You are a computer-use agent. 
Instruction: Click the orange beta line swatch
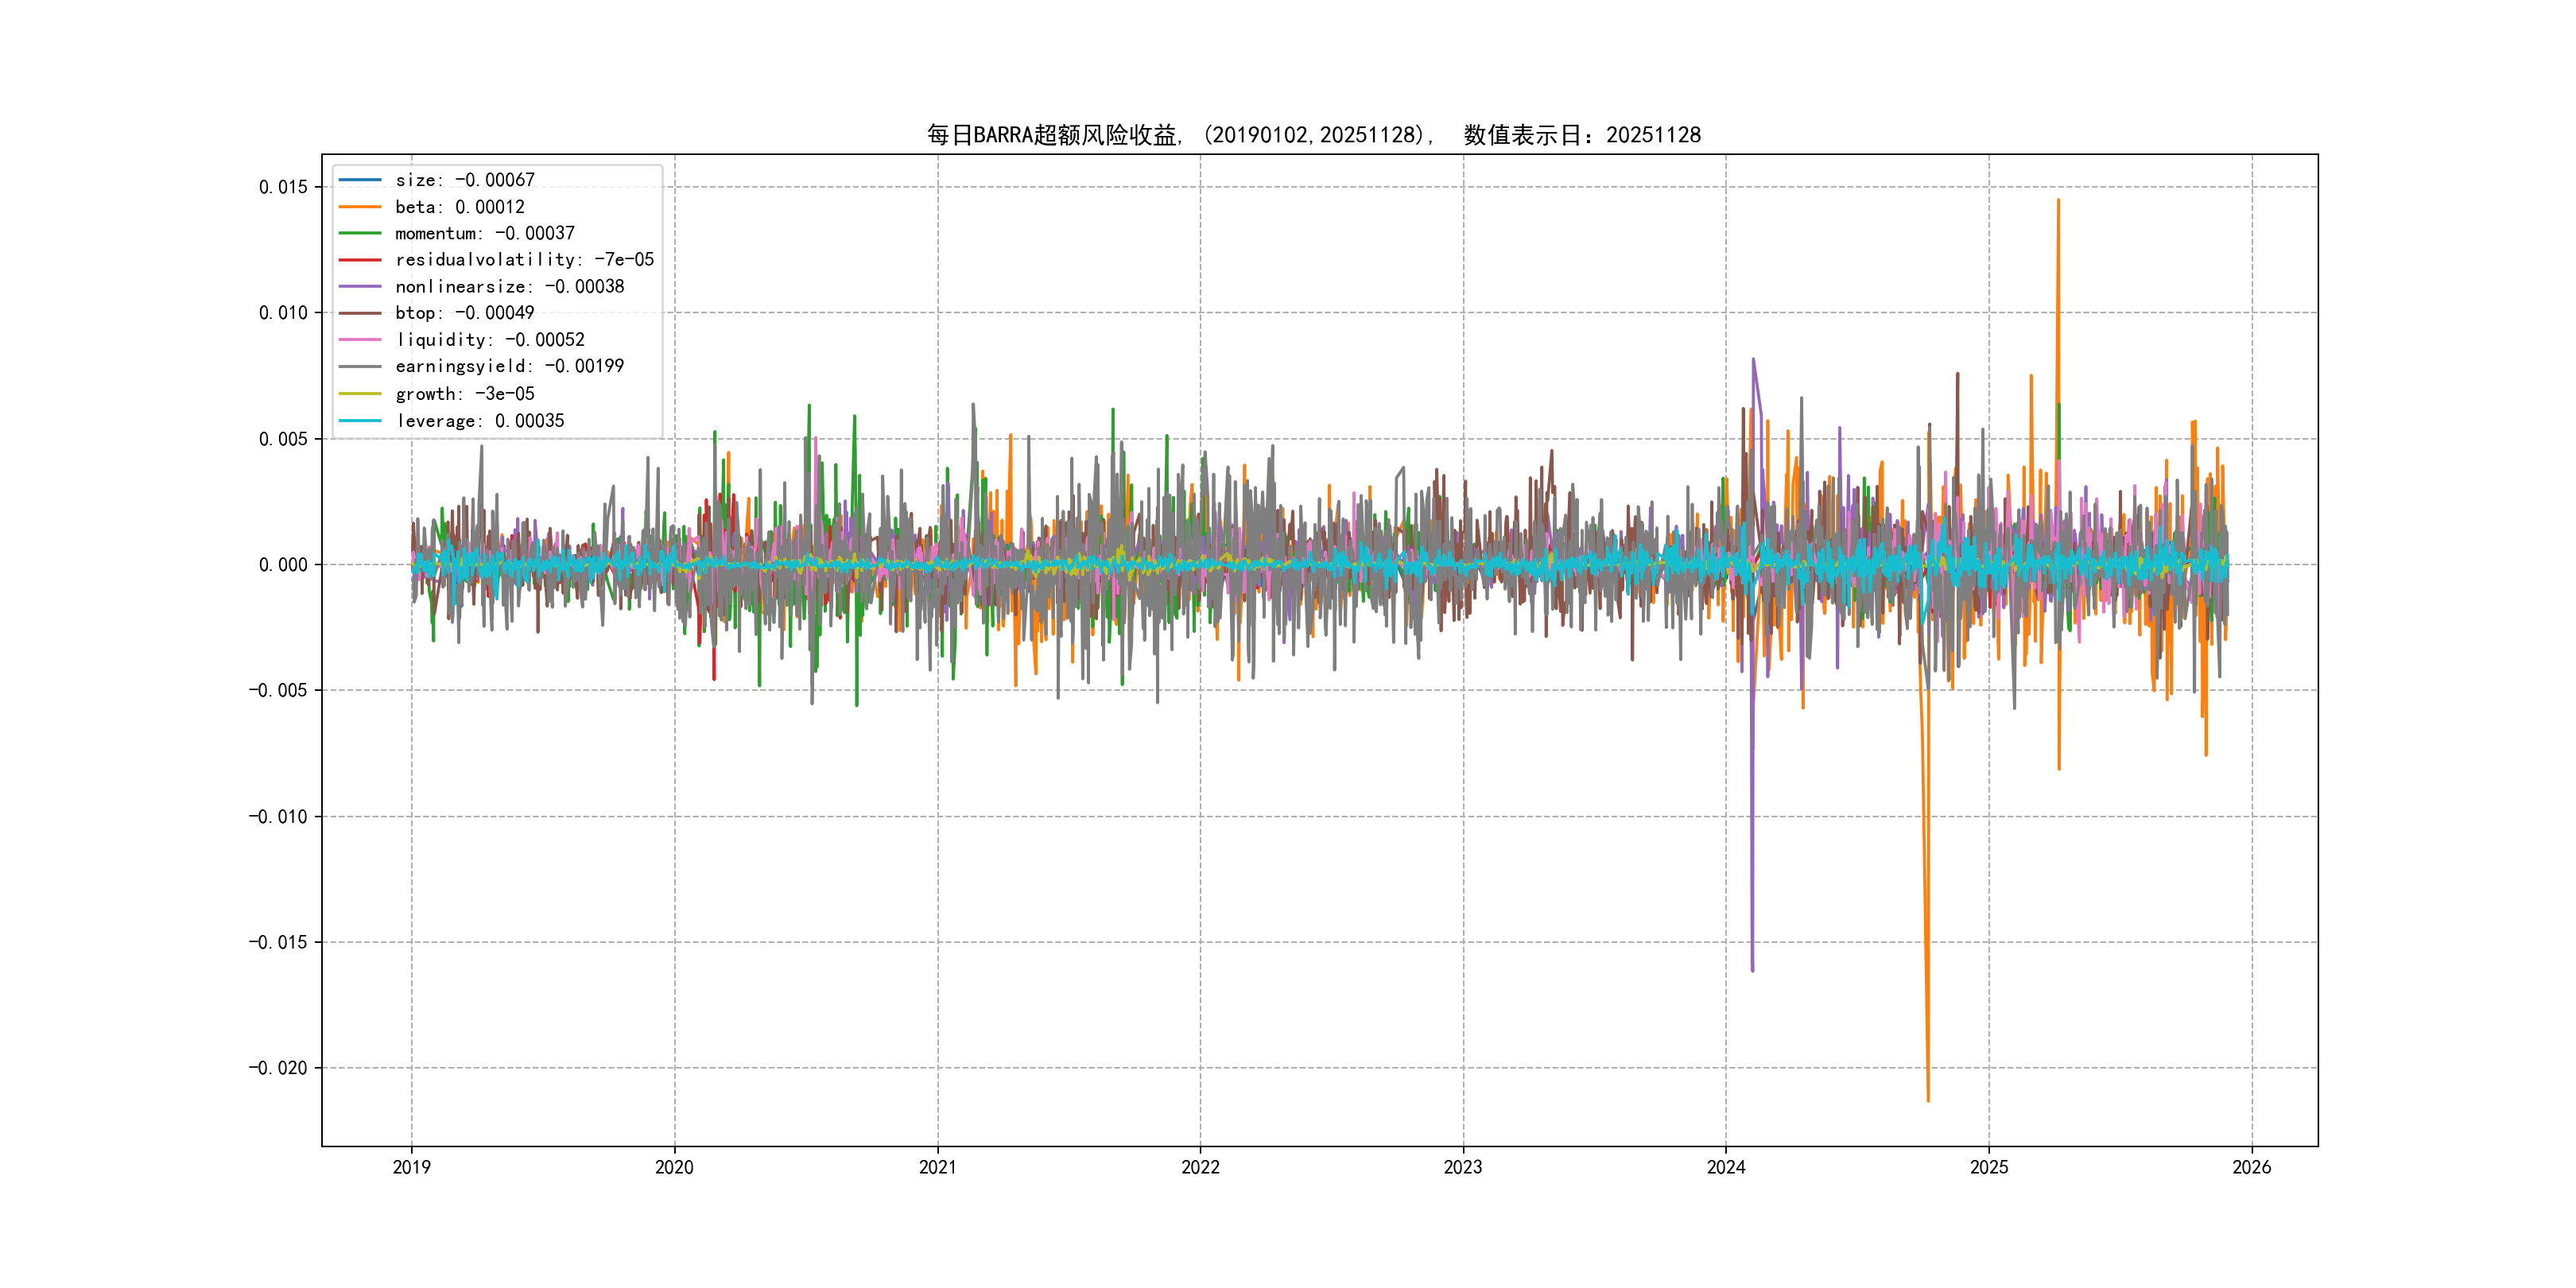360,207
